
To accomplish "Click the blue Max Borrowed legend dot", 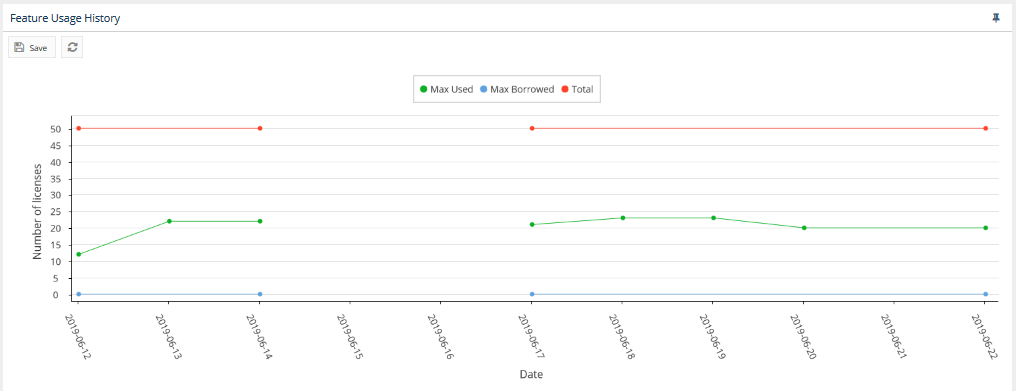I will tap(484, 89).
